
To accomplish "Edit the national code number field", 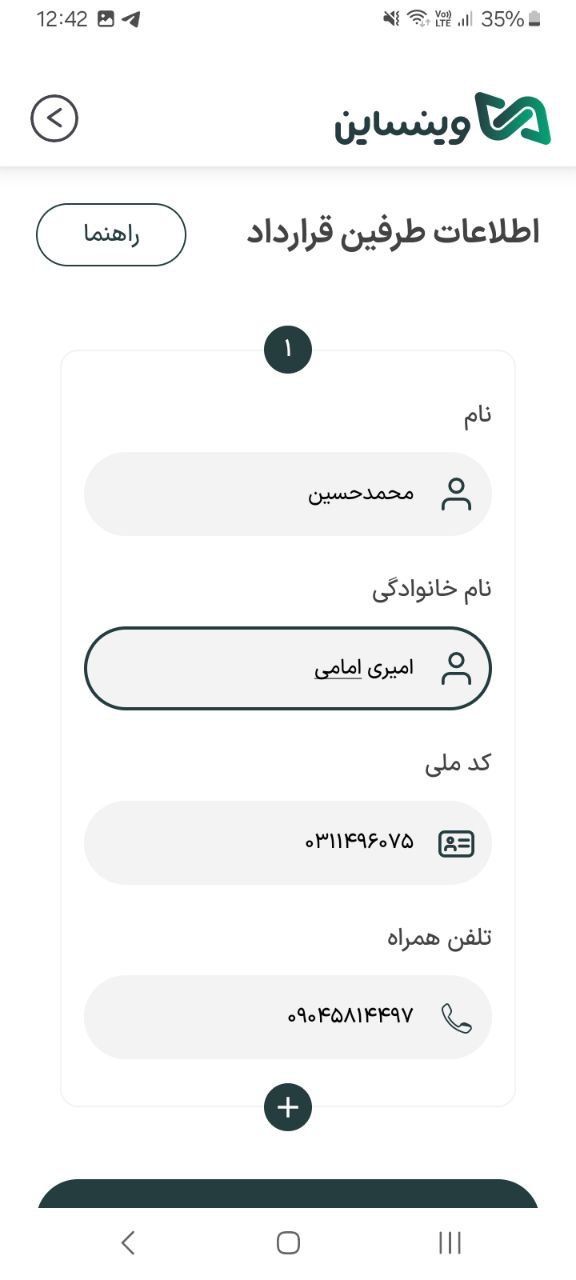I will click(288, 843).
